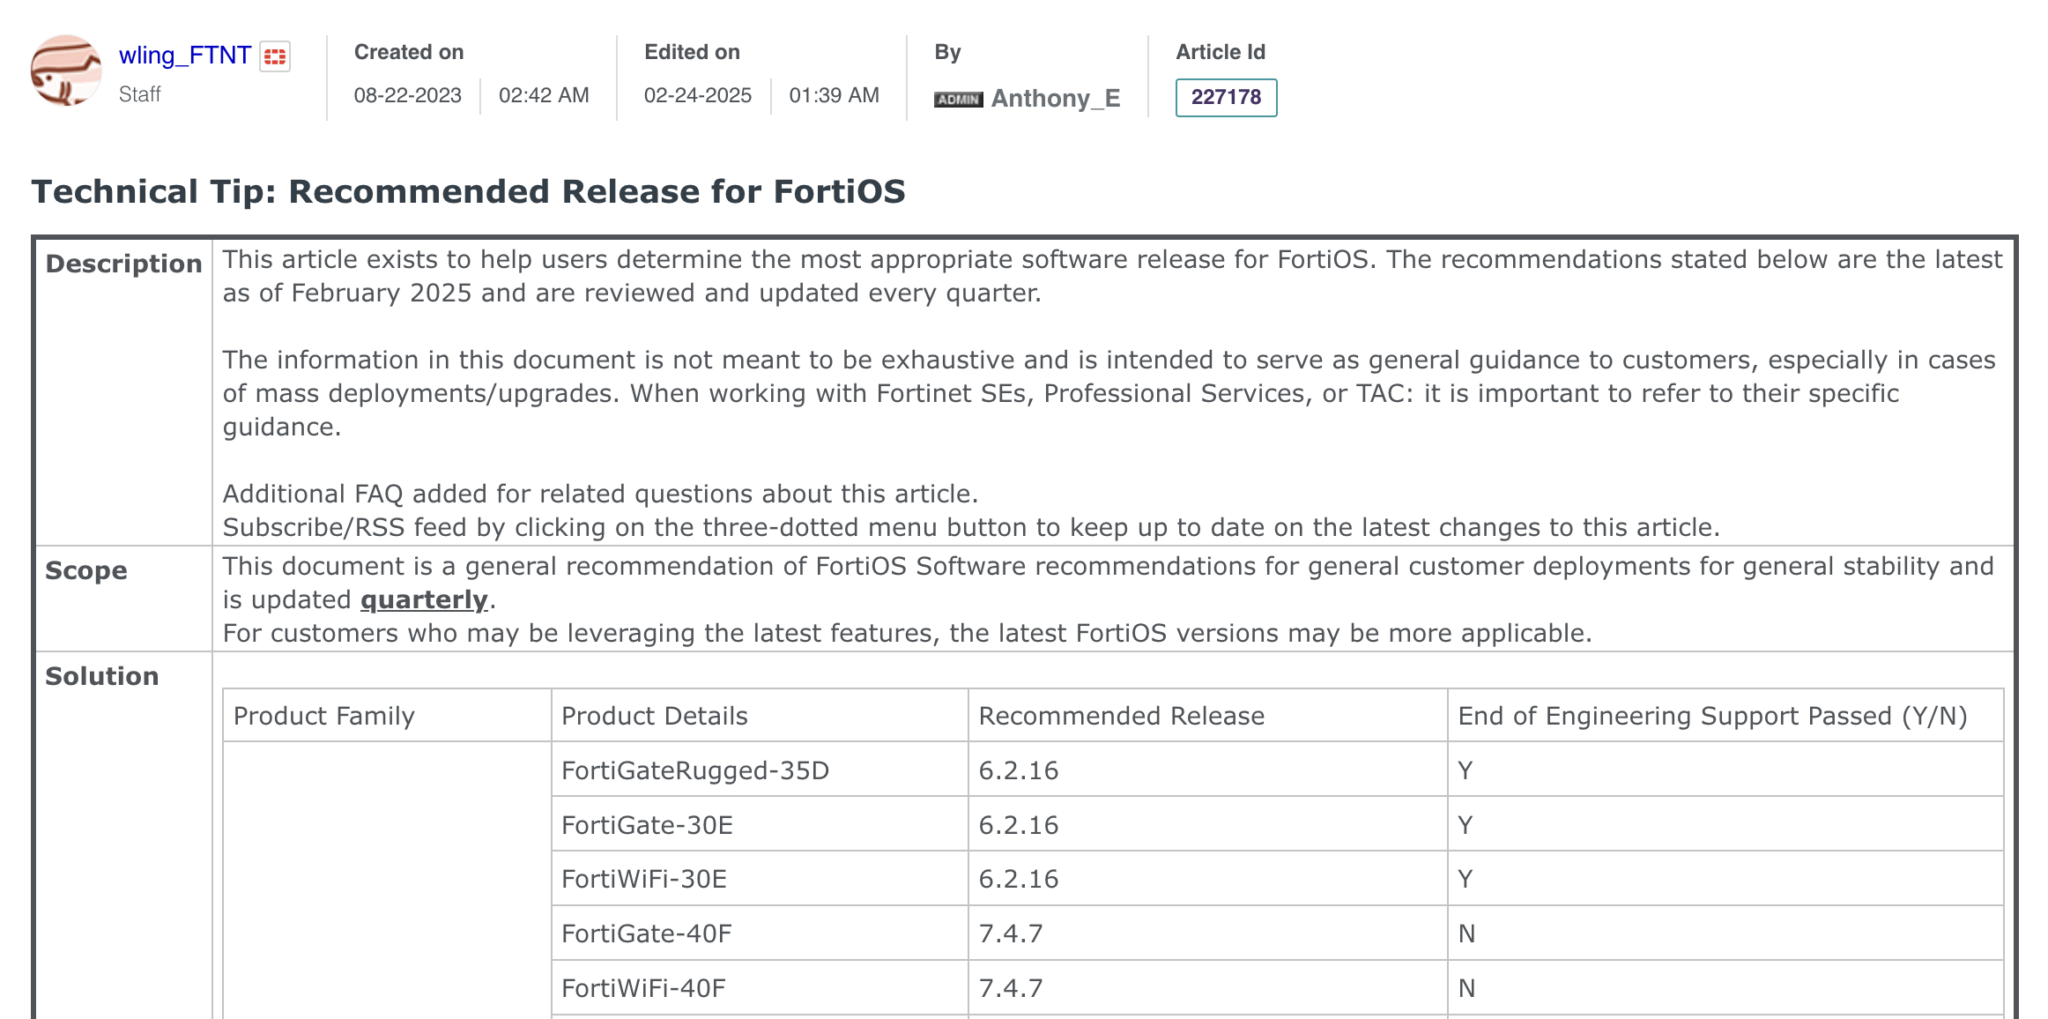
Task: Click the Recommended Release column header
Action: [x=1121, y=716]
